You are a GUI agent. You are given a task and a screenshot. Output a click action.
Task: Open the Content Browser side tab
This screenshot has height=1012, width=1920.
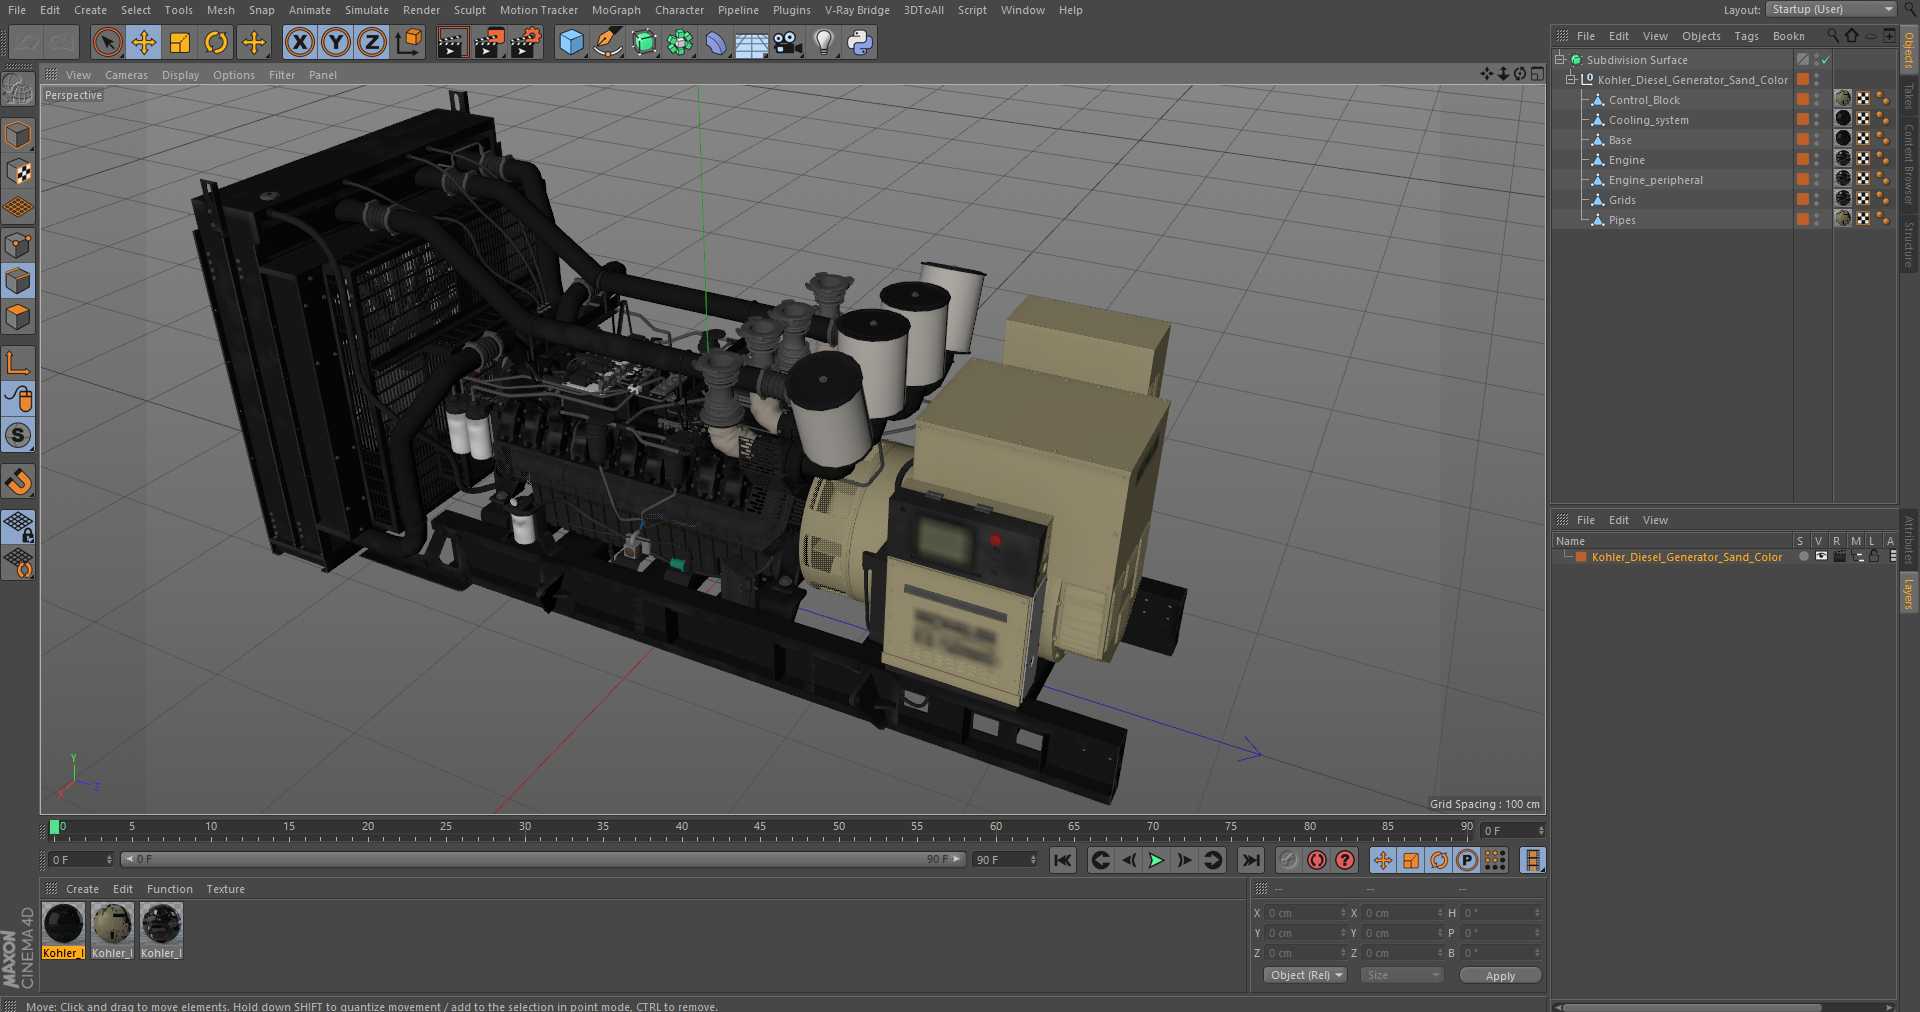[1909, 164]
